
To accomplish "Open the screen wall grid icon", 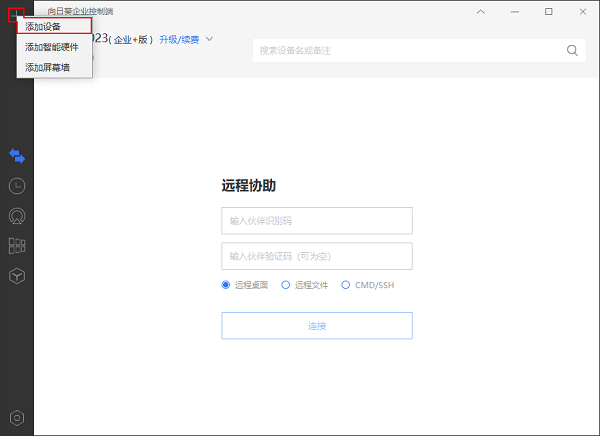I will click(17, 245).
